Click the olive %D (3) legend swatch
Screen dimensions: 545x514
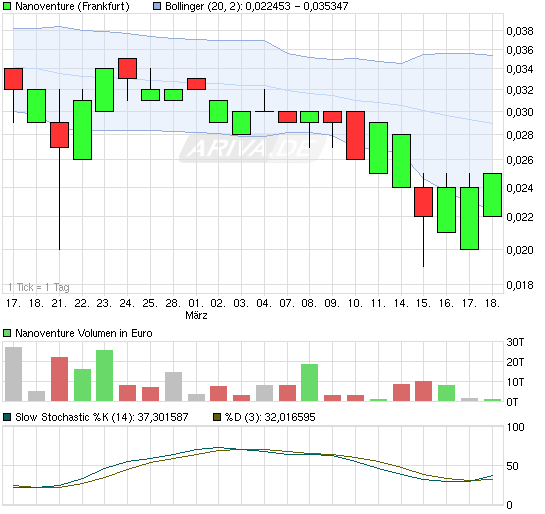[x=217, y=417]
